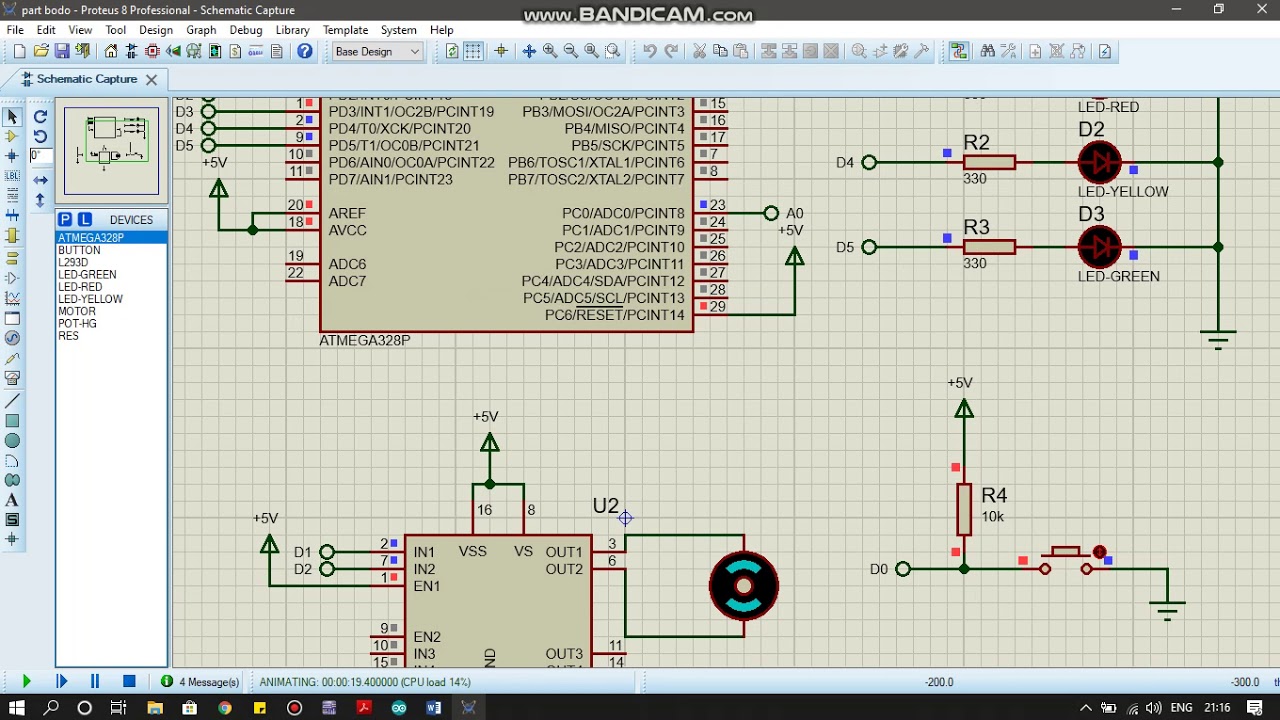Select the Wire Label (LBL) mode tool
1280x720 pixels.
click(12, 176)
